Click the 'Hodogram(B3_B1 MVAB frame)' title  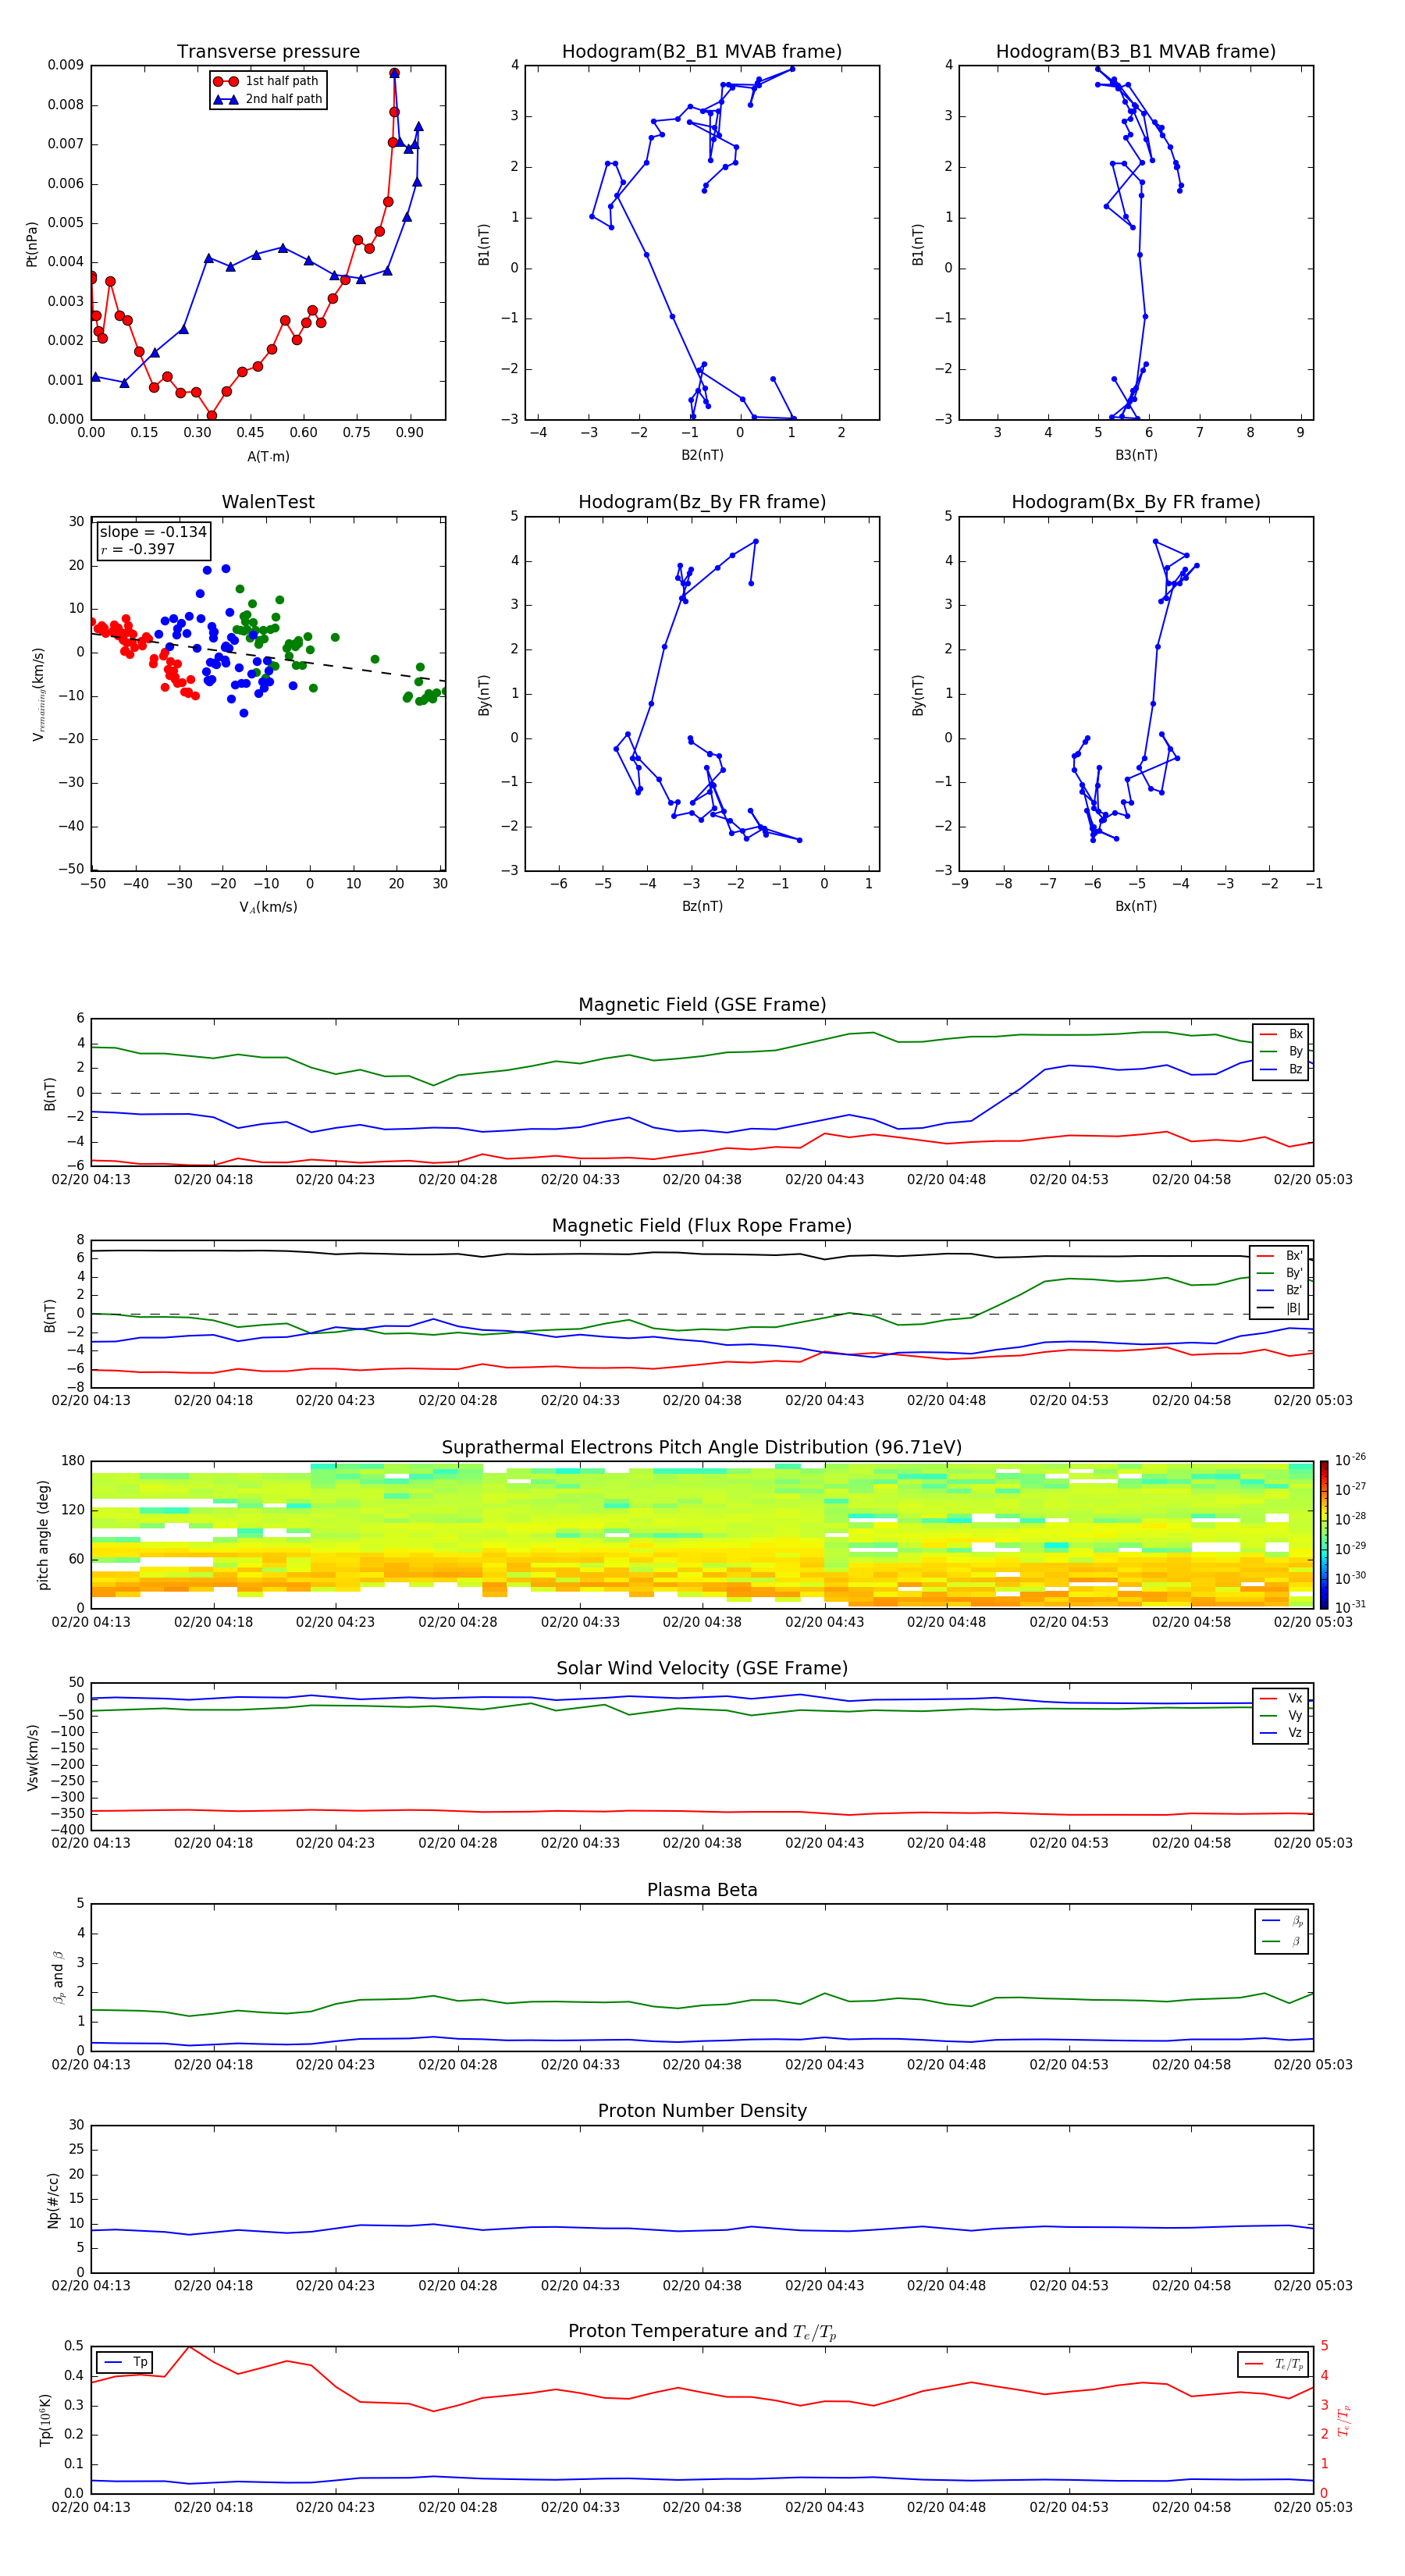pyautogui.click(x=1136, y=52)
